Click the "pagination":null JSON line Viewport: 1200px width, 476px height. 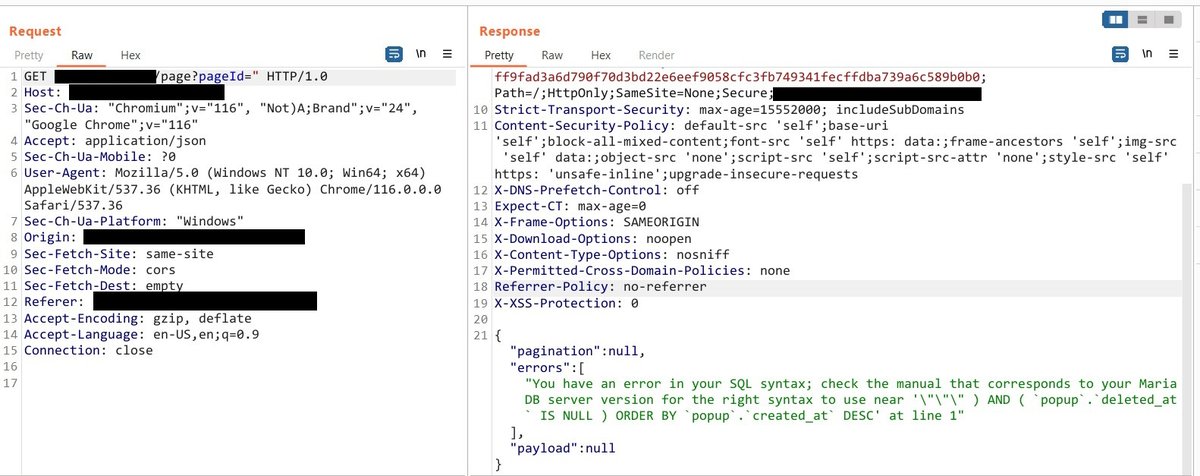[578, 351]
